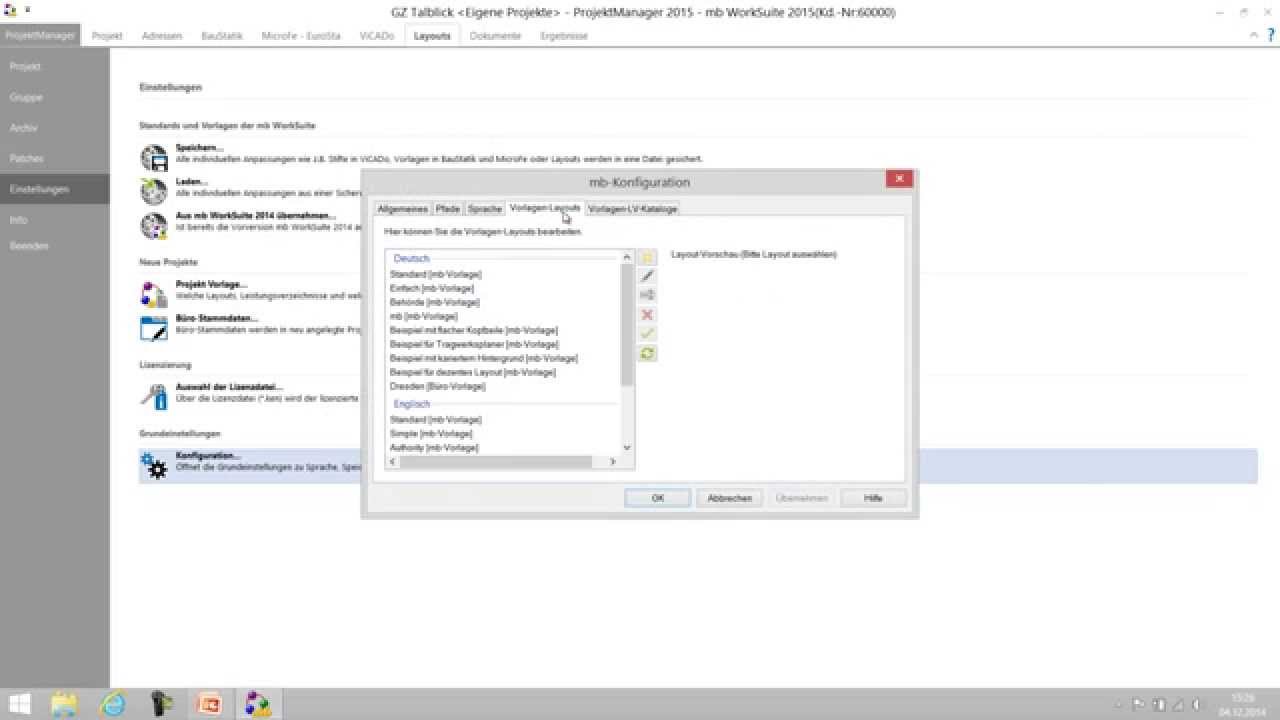Viewport: 1280px width, 720px height.
Task: Click layout list scroll-up arrow
Action: tap(627, 257)
